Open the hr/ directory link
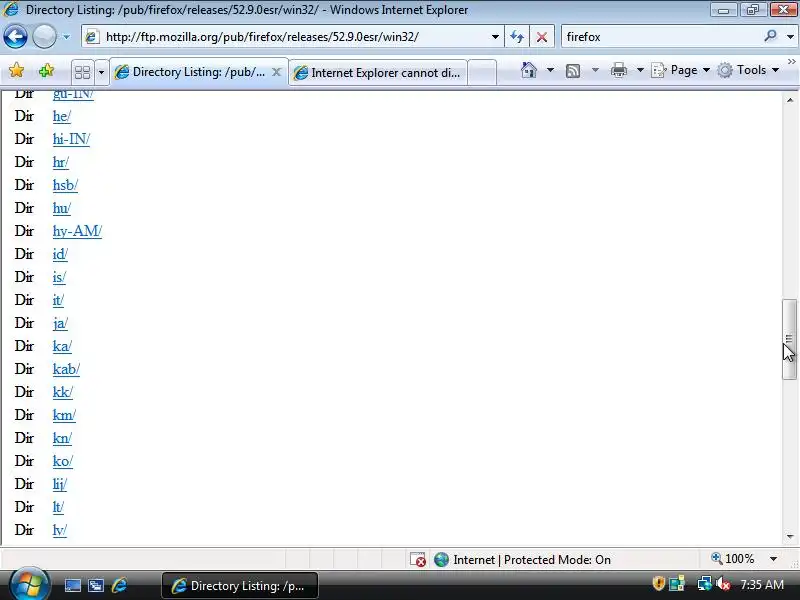 coord(61,162)
